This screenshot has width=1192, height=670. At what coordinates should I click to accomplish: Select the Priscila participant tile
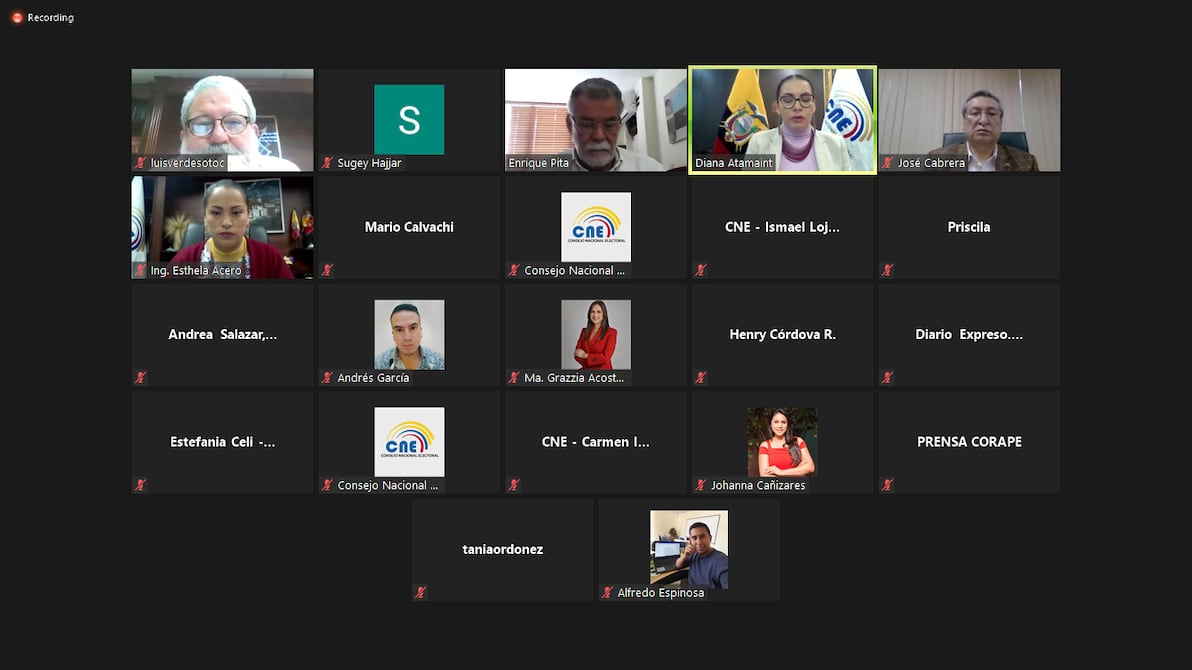click(x=969, y=227)
